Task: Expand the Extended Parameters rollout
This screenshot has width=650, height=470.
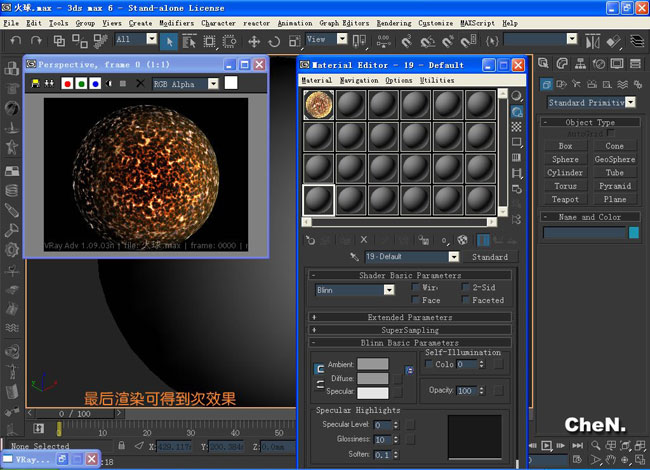Action: coord(410,317)
